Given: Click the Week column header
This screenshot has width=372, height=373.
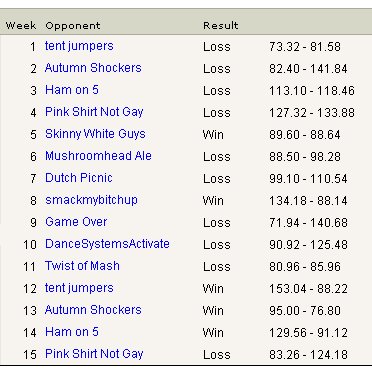Looking at the screenshot, I should pyautogui.click(x=21, y=26).
